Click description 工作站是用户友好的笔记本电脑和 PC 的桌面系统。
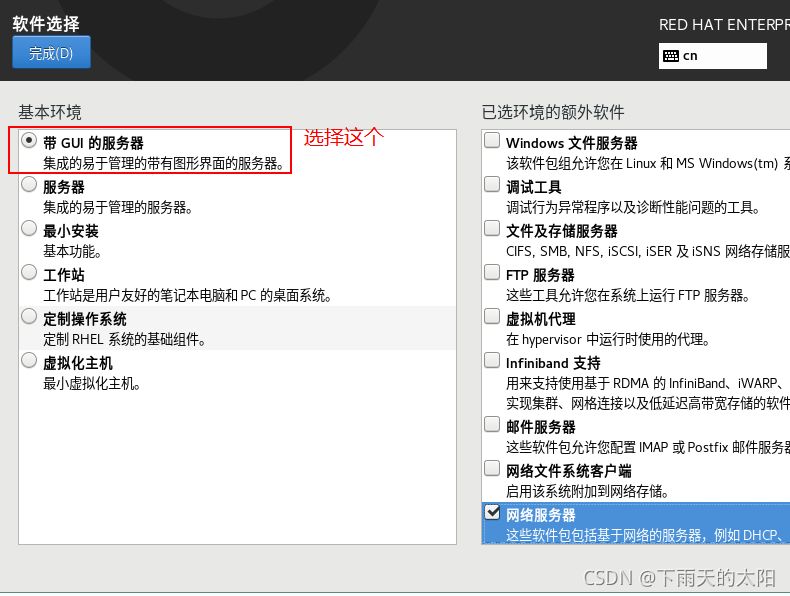 tap(187, 295)
